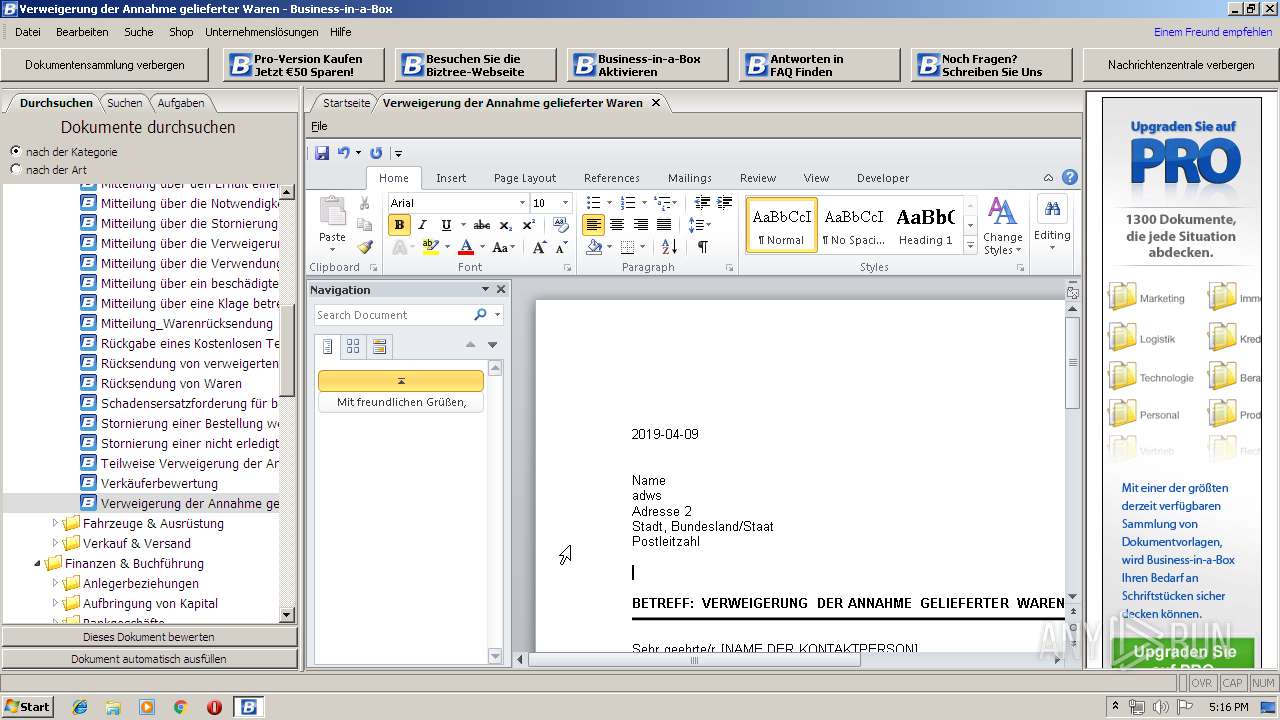The height and width of the screenshot is (720, 1280).
Task: Apply the Normal style
Action: tap(781, 224)
